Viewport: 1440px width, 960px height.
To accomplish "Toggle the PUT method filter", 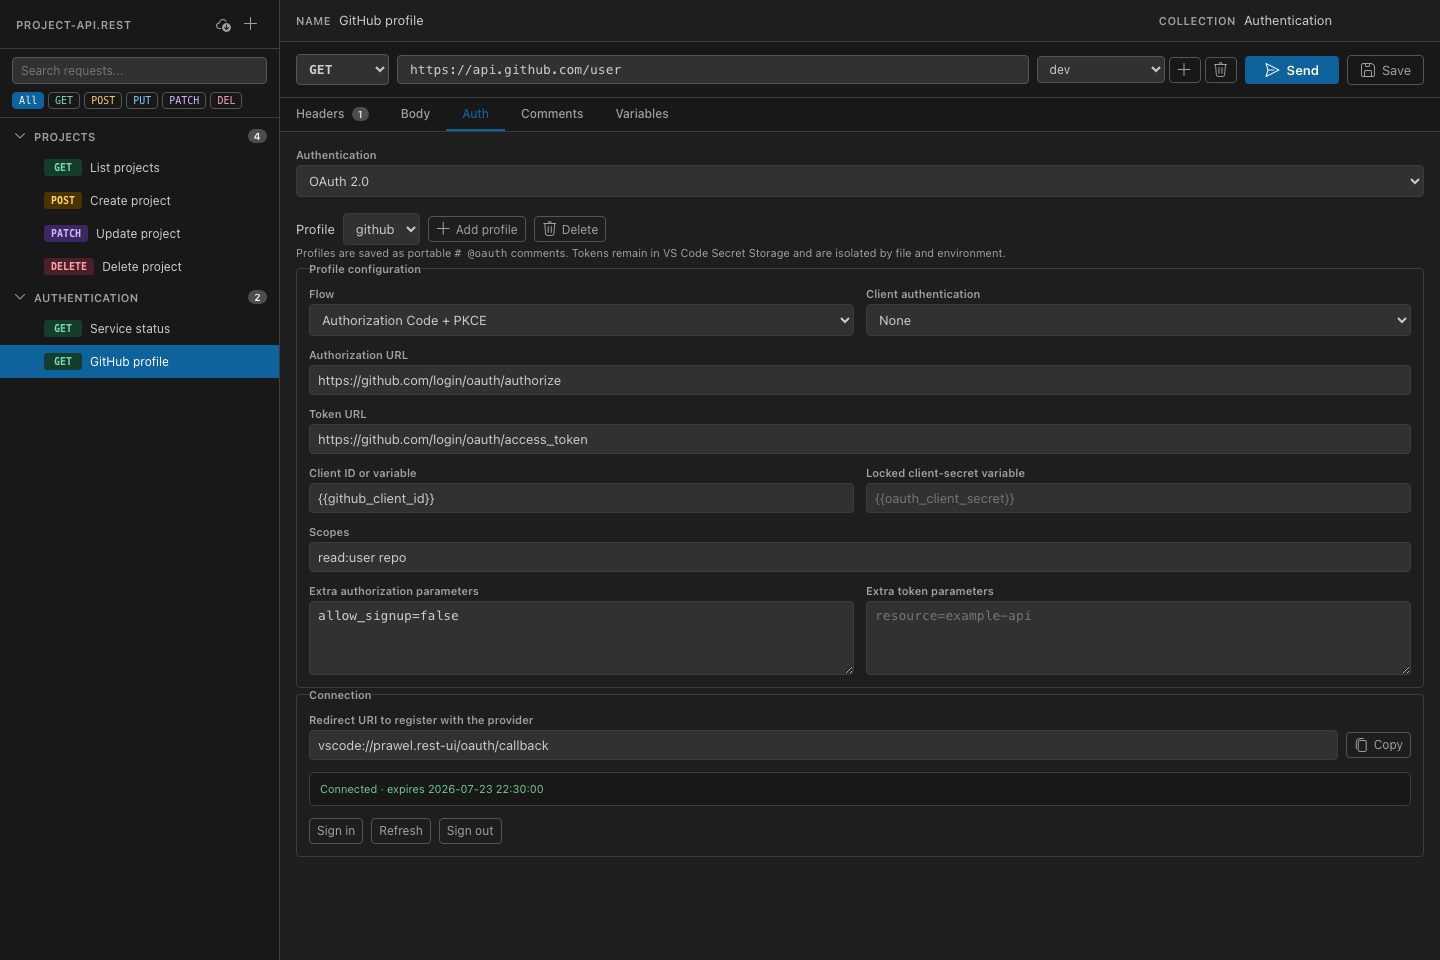I will pos(142,100).
